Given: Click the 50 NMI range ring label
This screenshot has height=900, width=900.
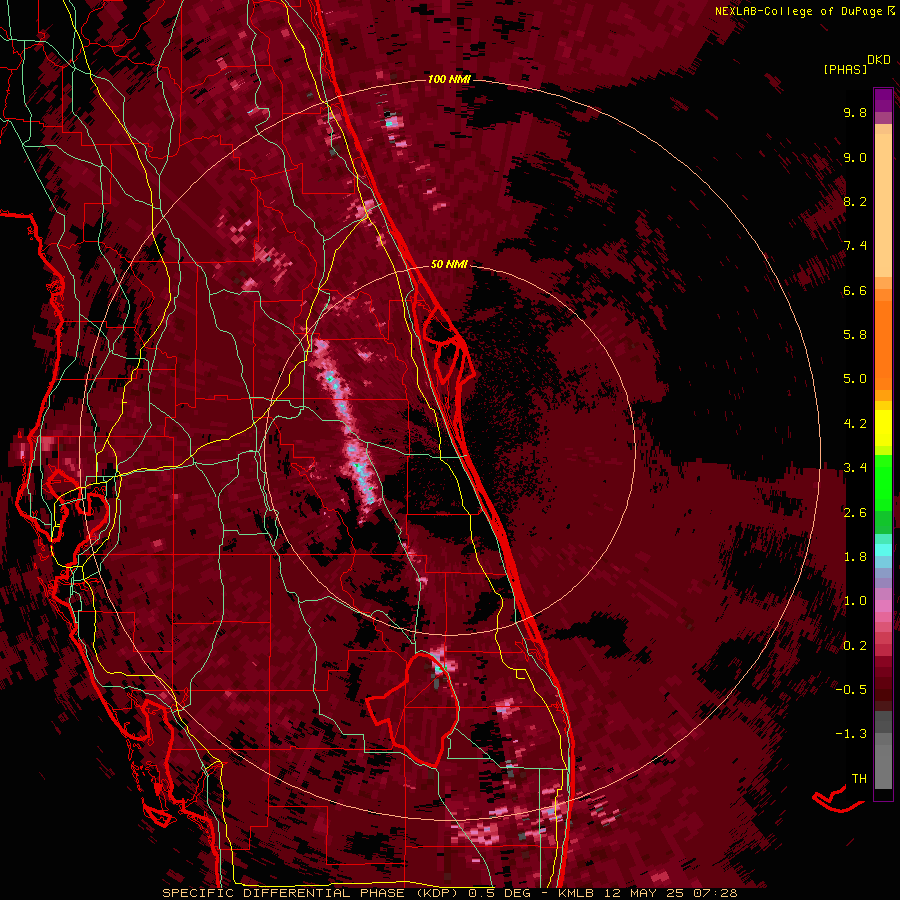Looking at the screenshot, I should tap(449, 264).
